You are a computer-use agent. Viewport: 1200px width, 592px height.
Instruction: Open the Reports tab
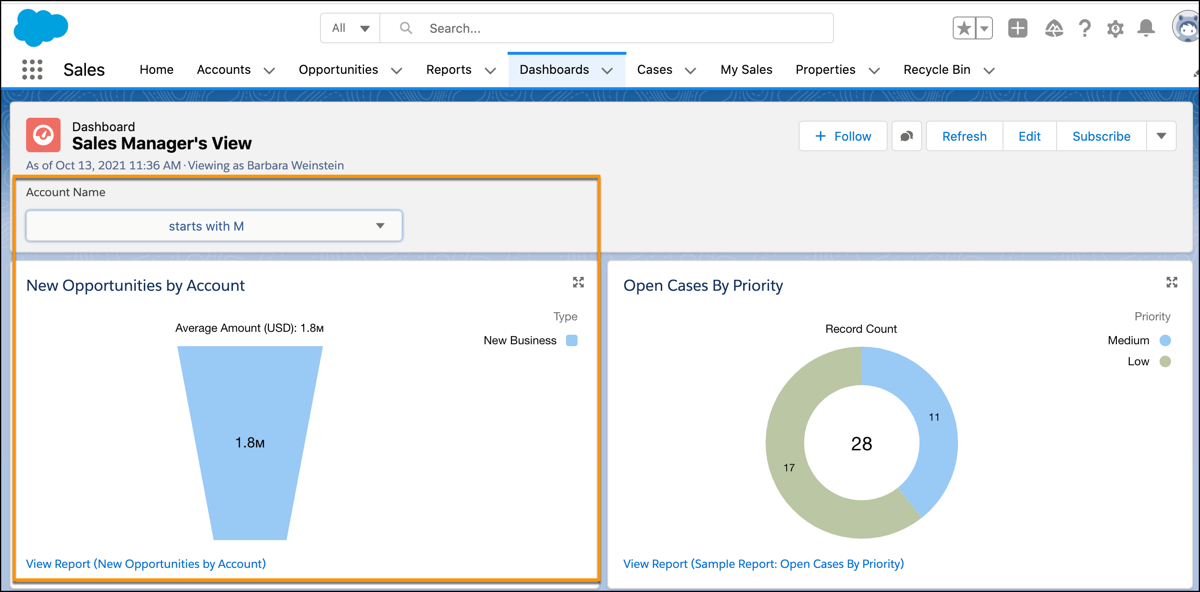[x=449, y=70]
